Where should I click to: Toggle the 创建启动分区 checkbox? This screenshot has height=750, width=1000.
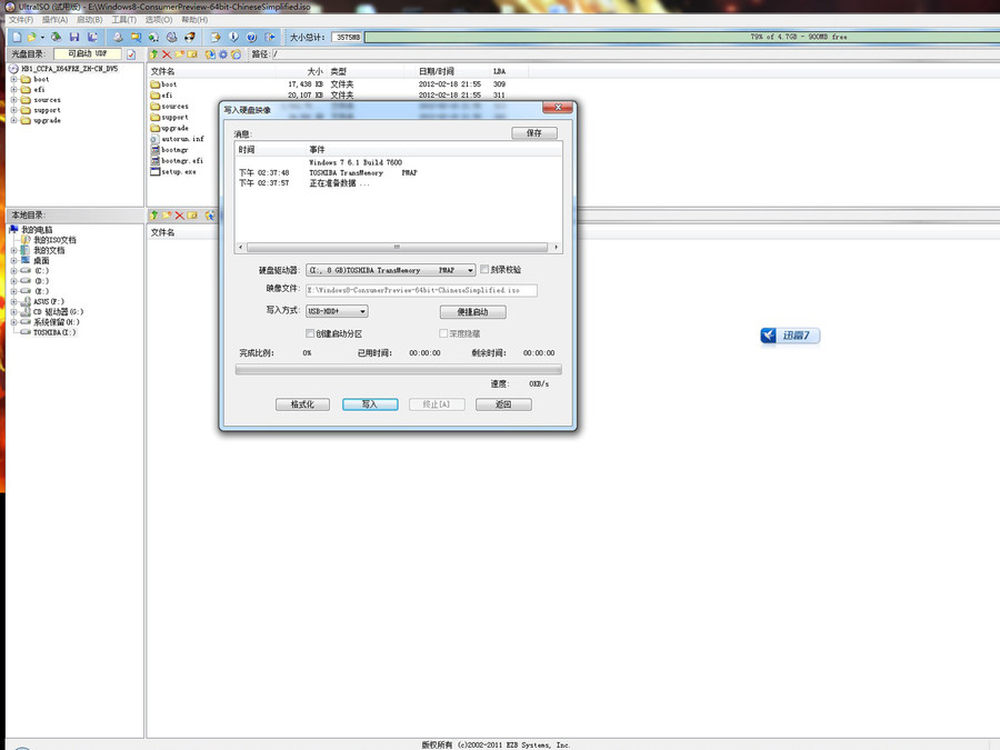click(x=310, y=334)
